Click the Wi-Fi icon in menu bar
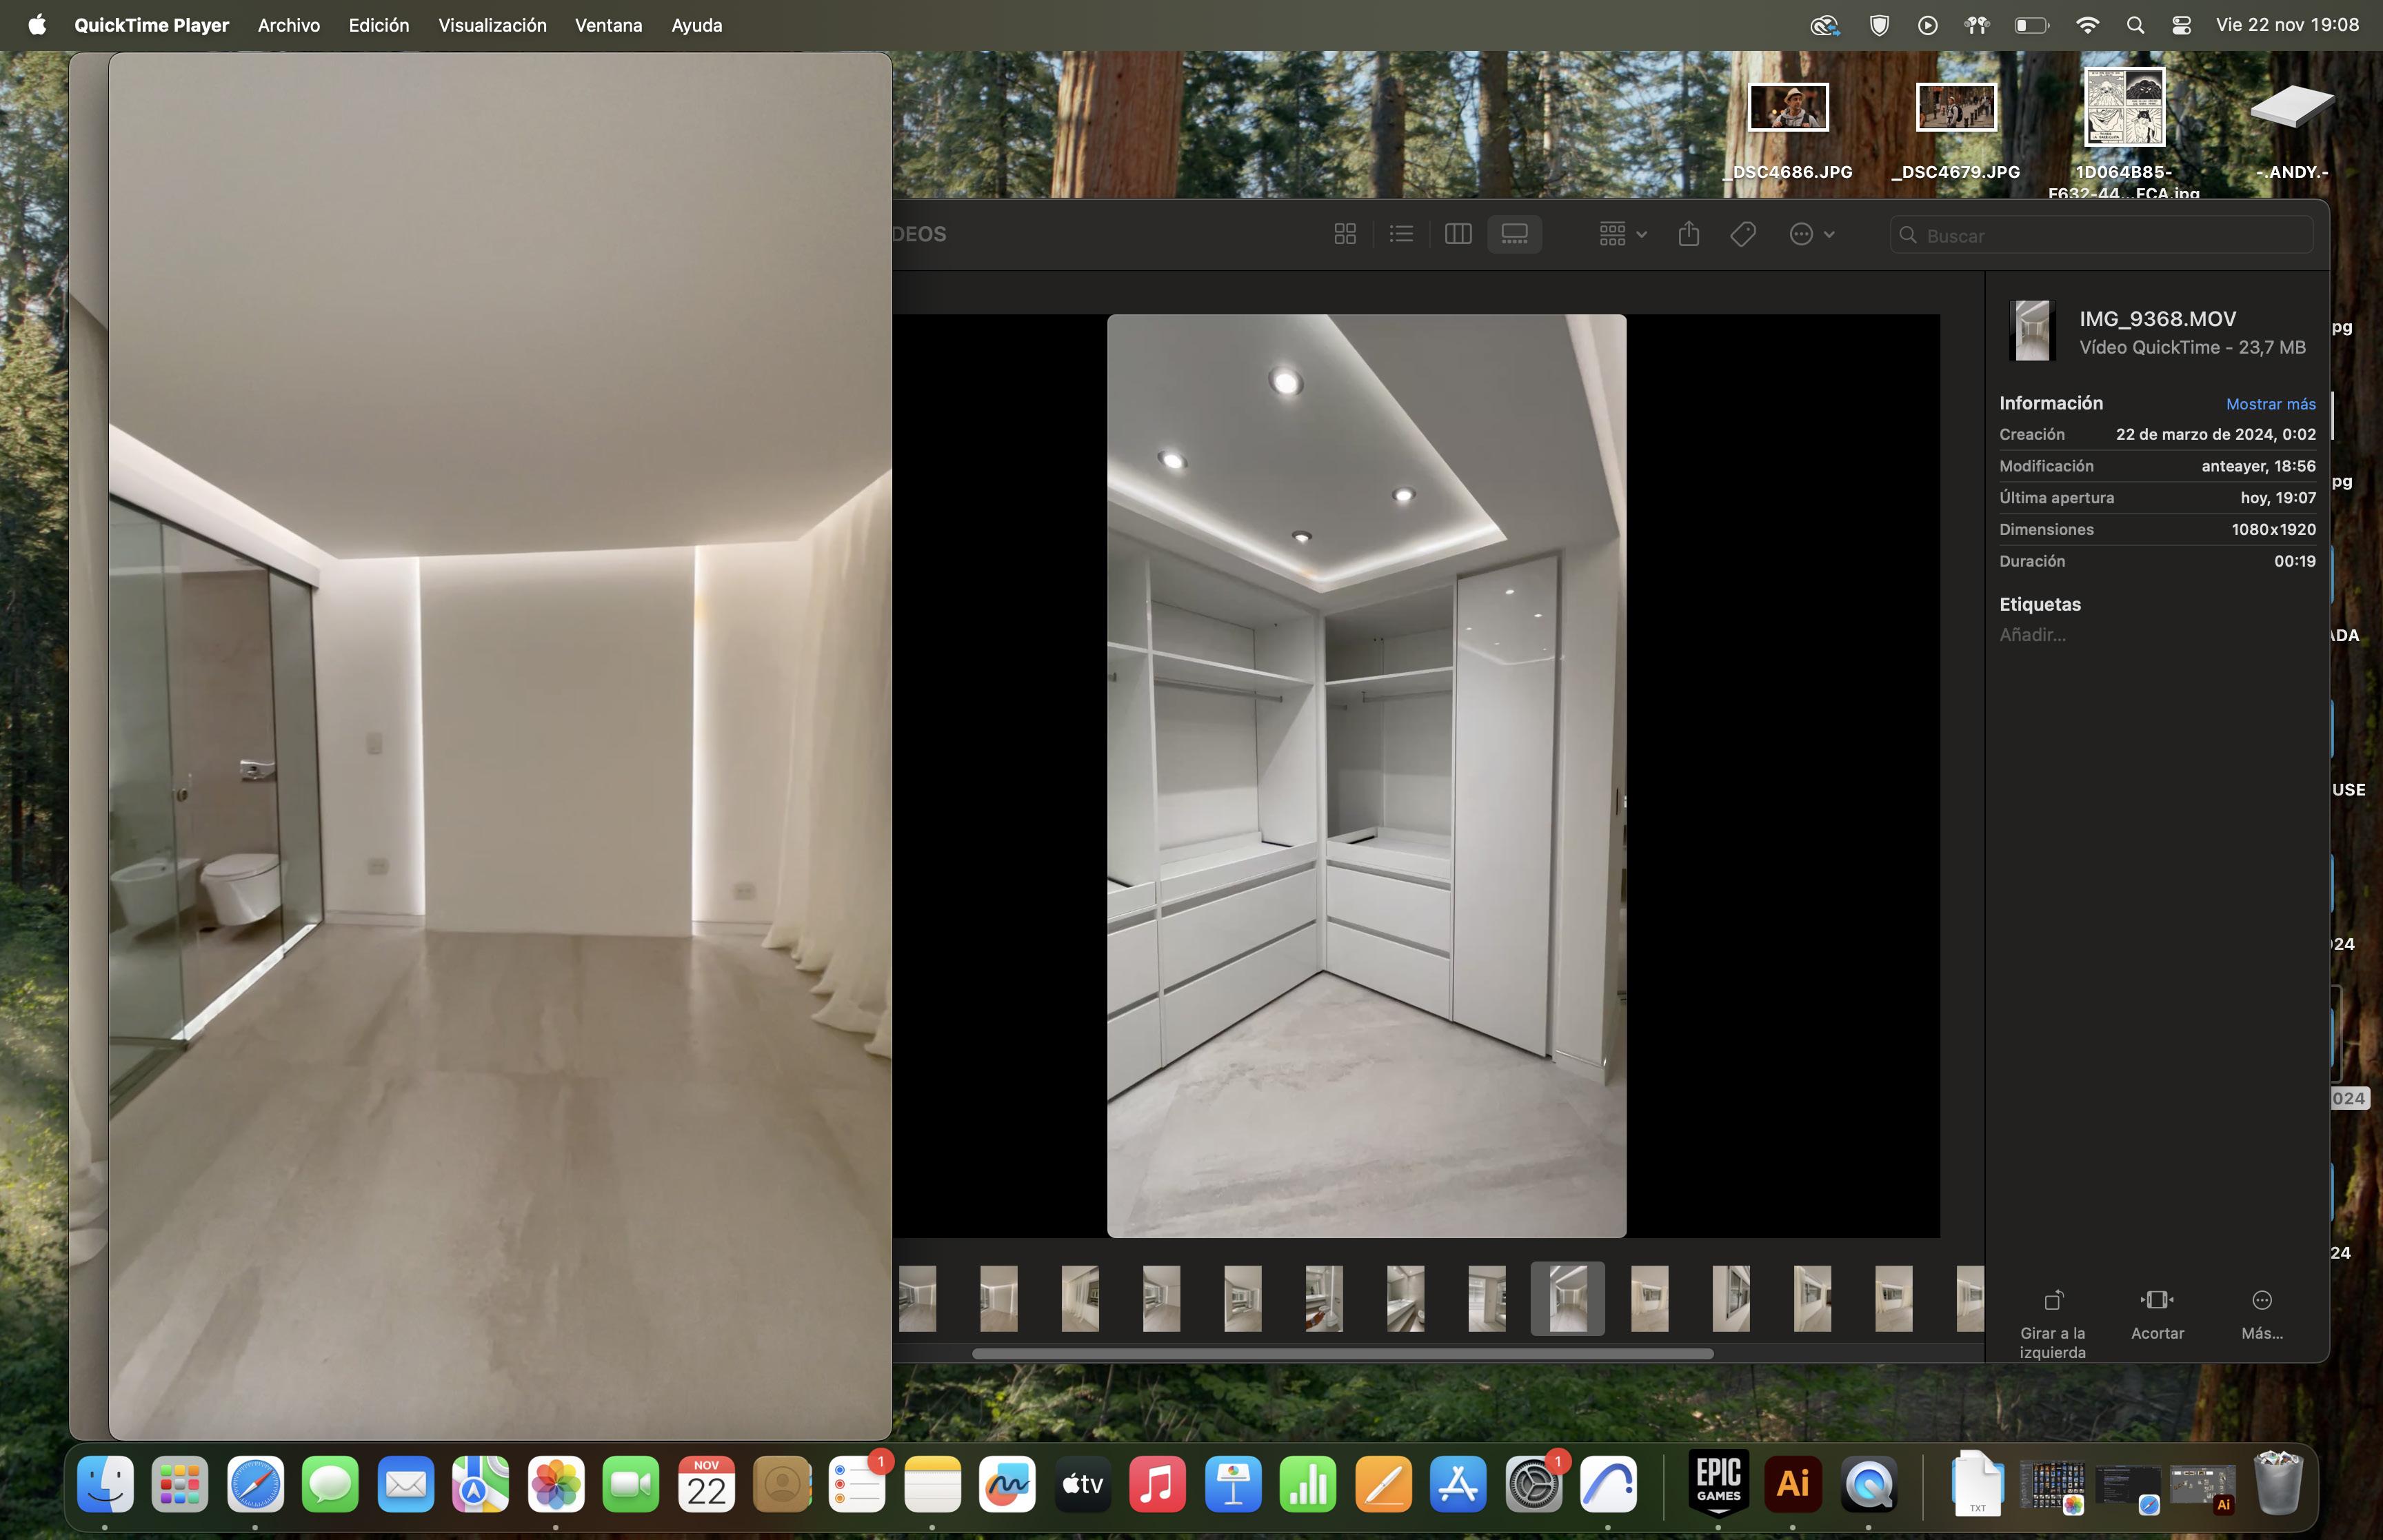This screenshot has width=2383, height=1540. click(x=2087, y=25)
